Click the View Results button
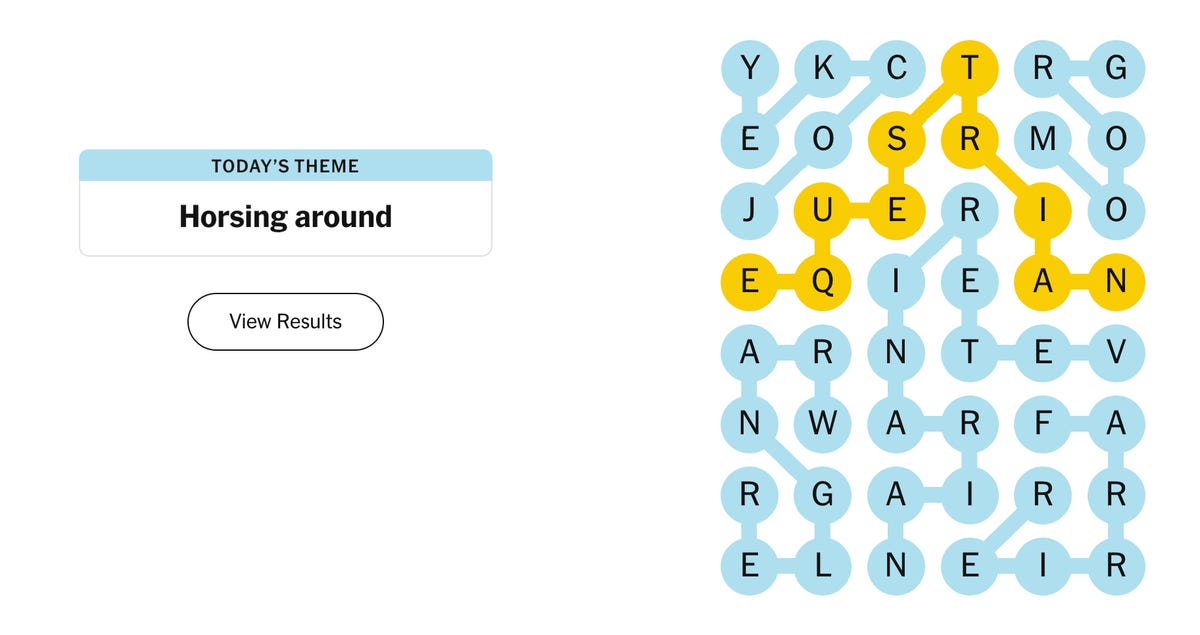This screenshot has width=1200, height=635. 285,322
